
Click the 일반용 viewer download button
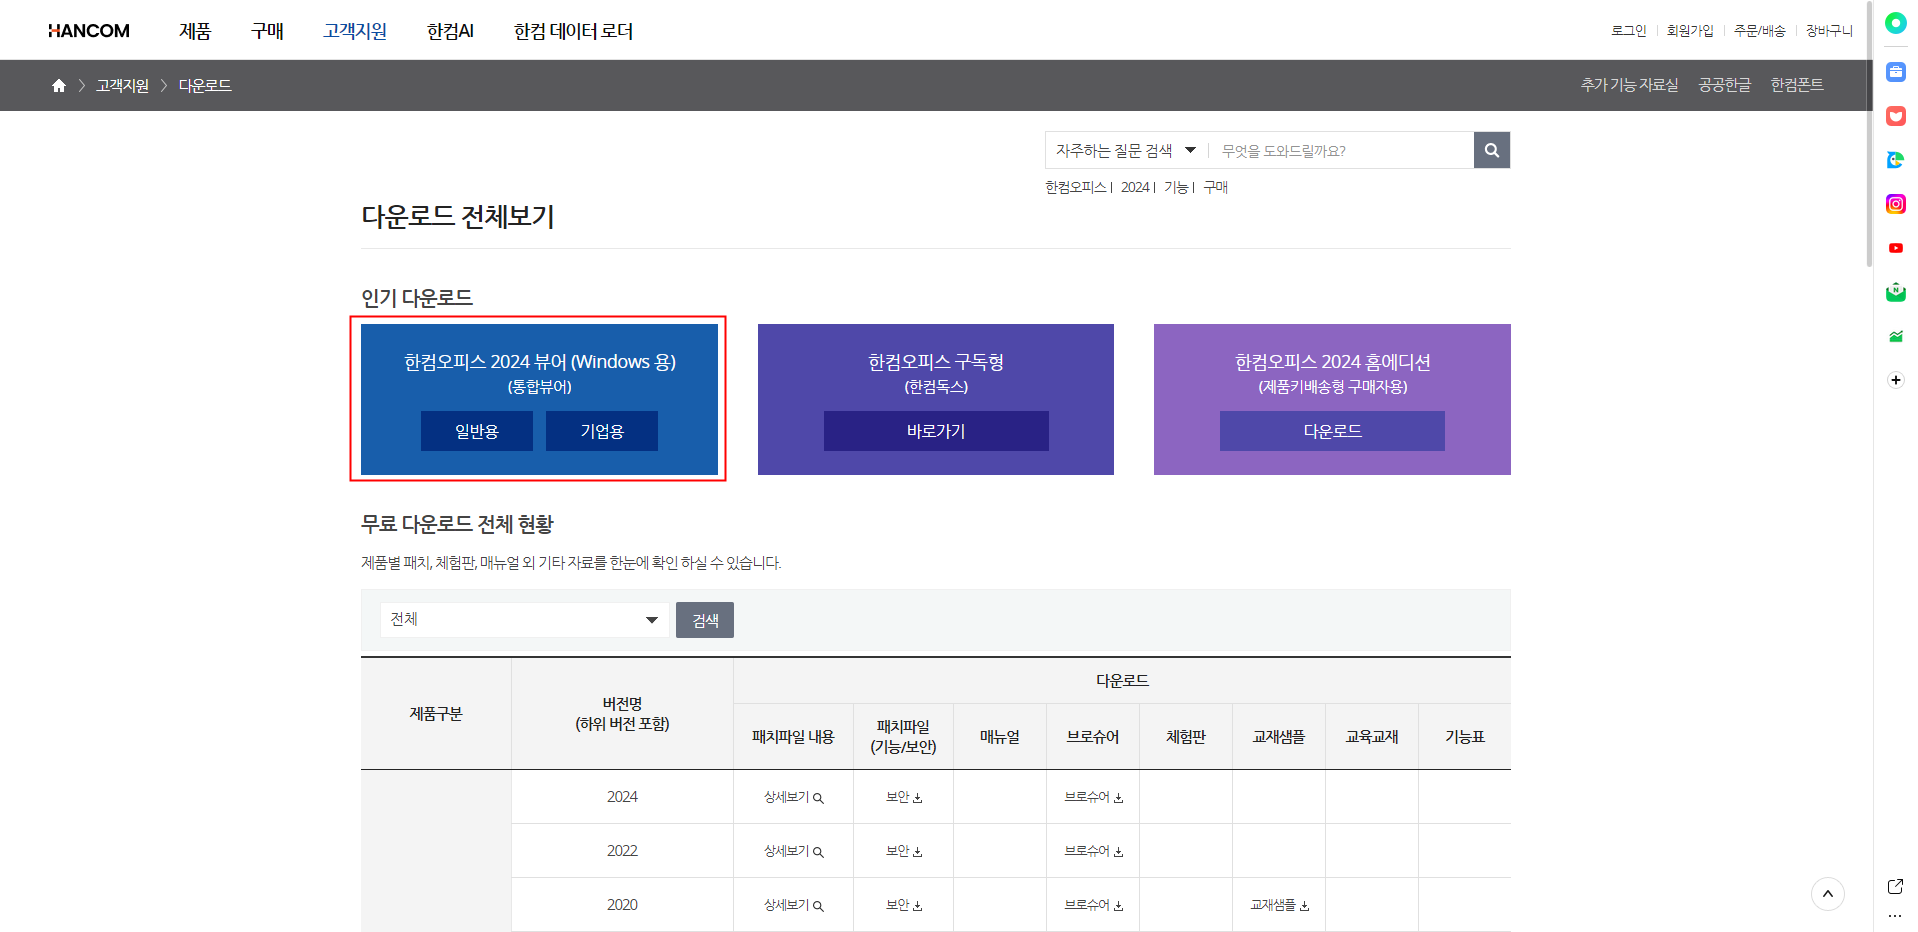477,431
